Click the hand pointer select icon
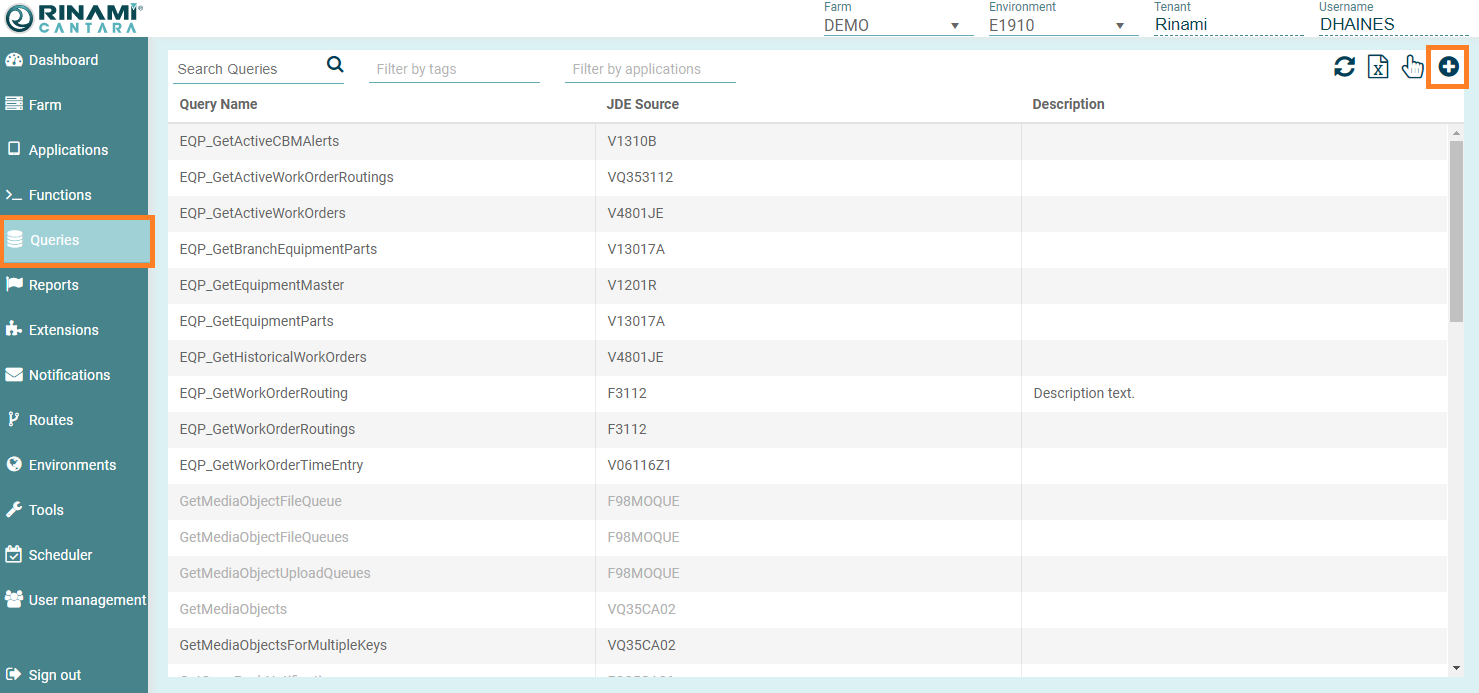1479x693 pixels. pyautogui.click(x=1412, y=67)
